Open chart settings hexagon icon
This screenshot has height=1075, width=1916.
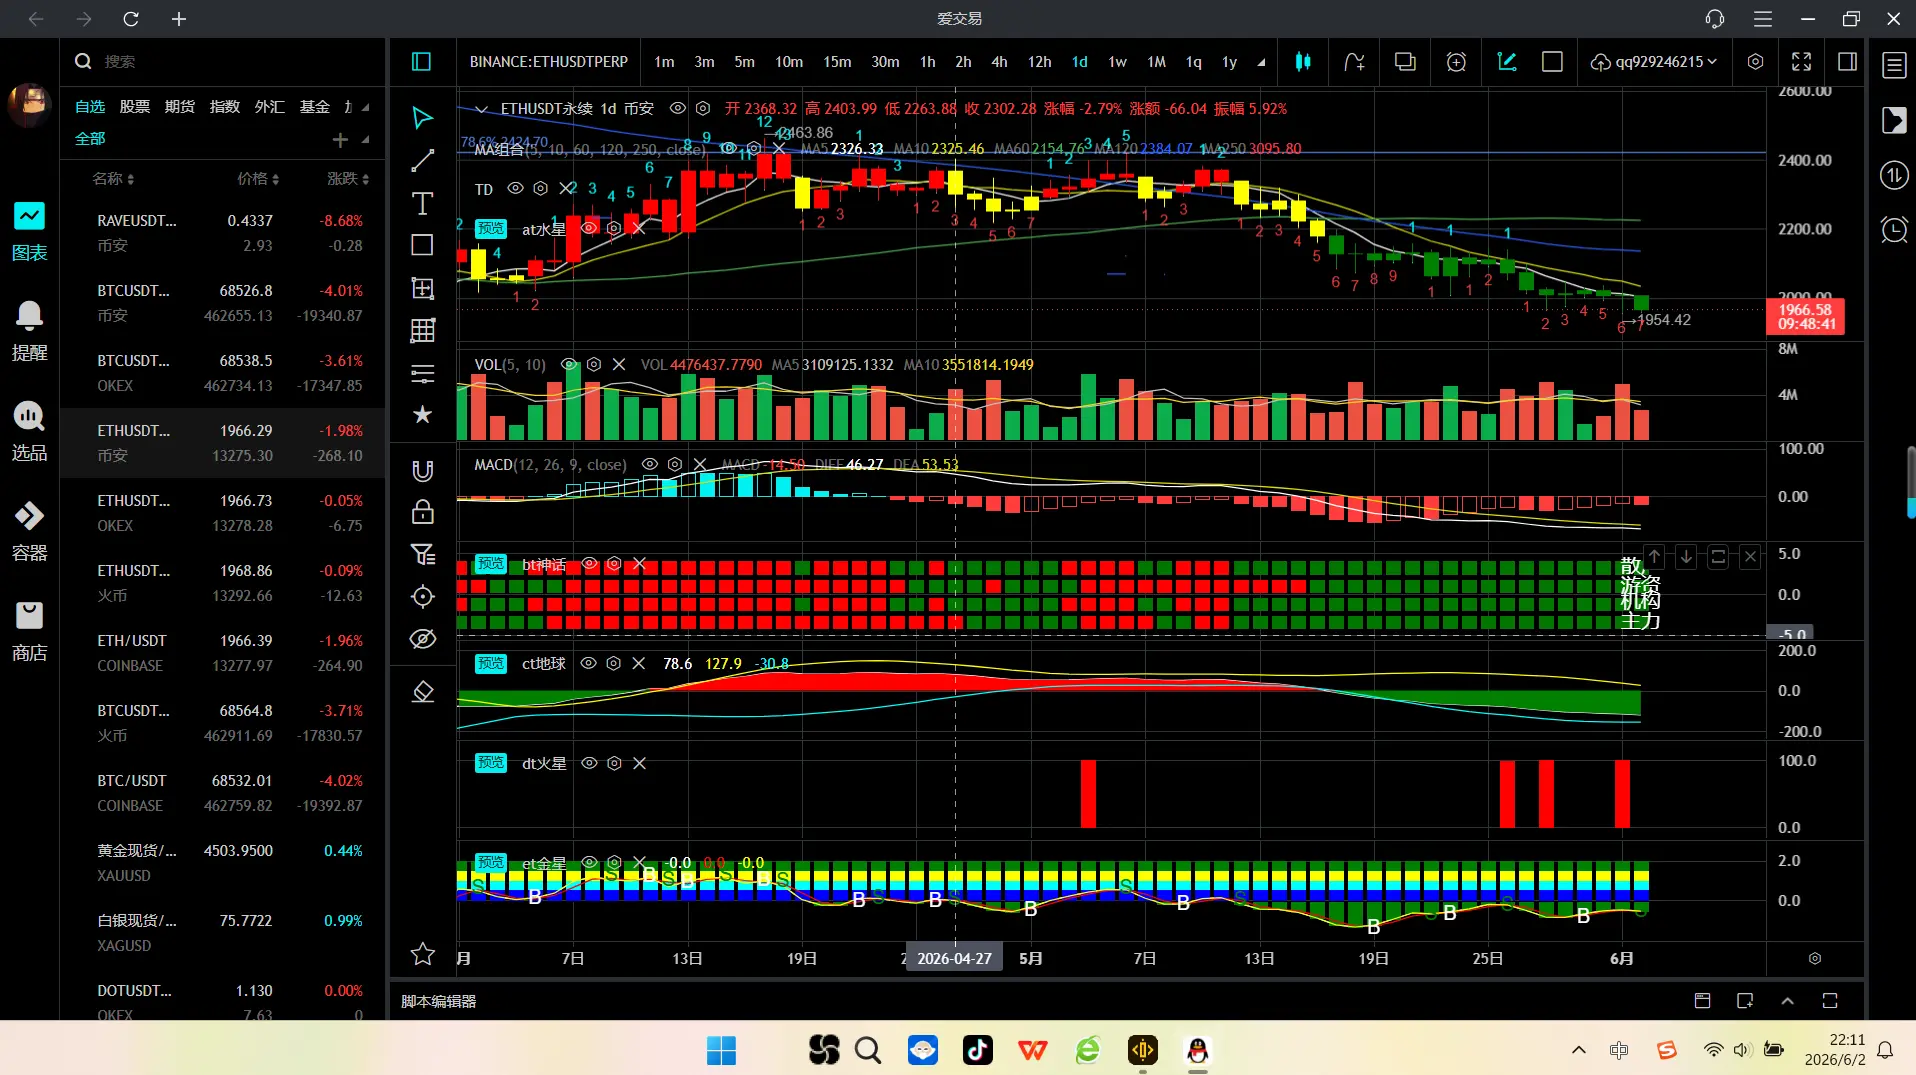point(1755,62)
